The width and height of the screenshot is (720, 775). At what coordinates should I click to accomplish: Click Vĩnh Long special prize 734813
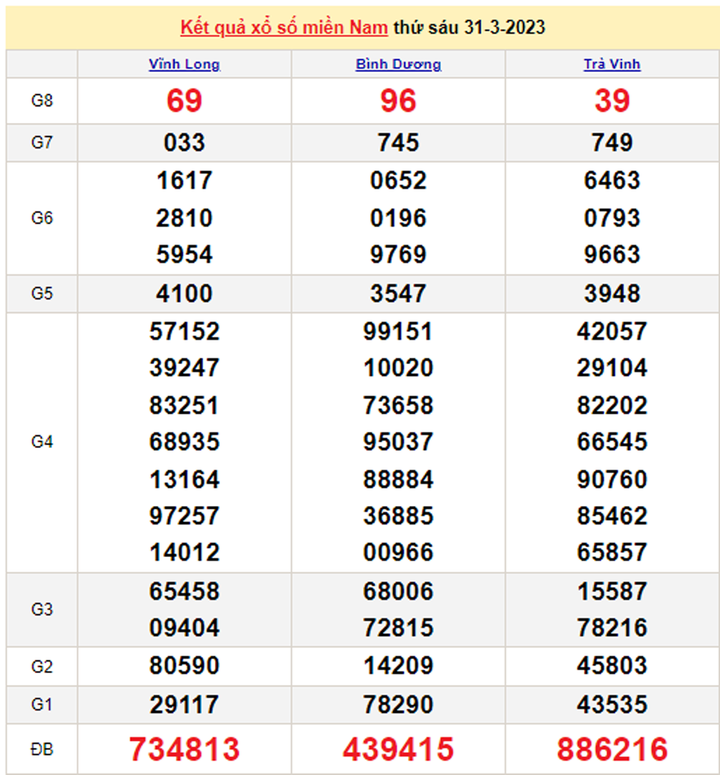coord(184,748)
